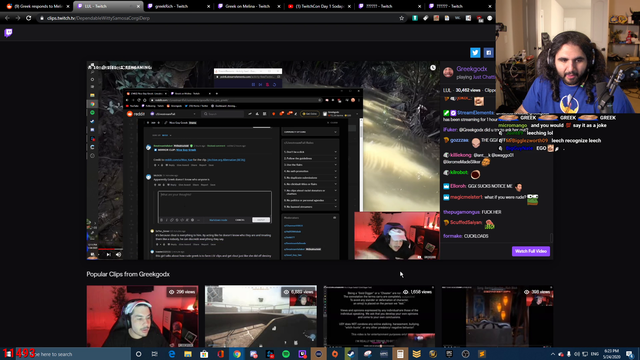640x360 pixels.
Task: Open Sublime Text from taskbar
Action: [x=482, y=354]
